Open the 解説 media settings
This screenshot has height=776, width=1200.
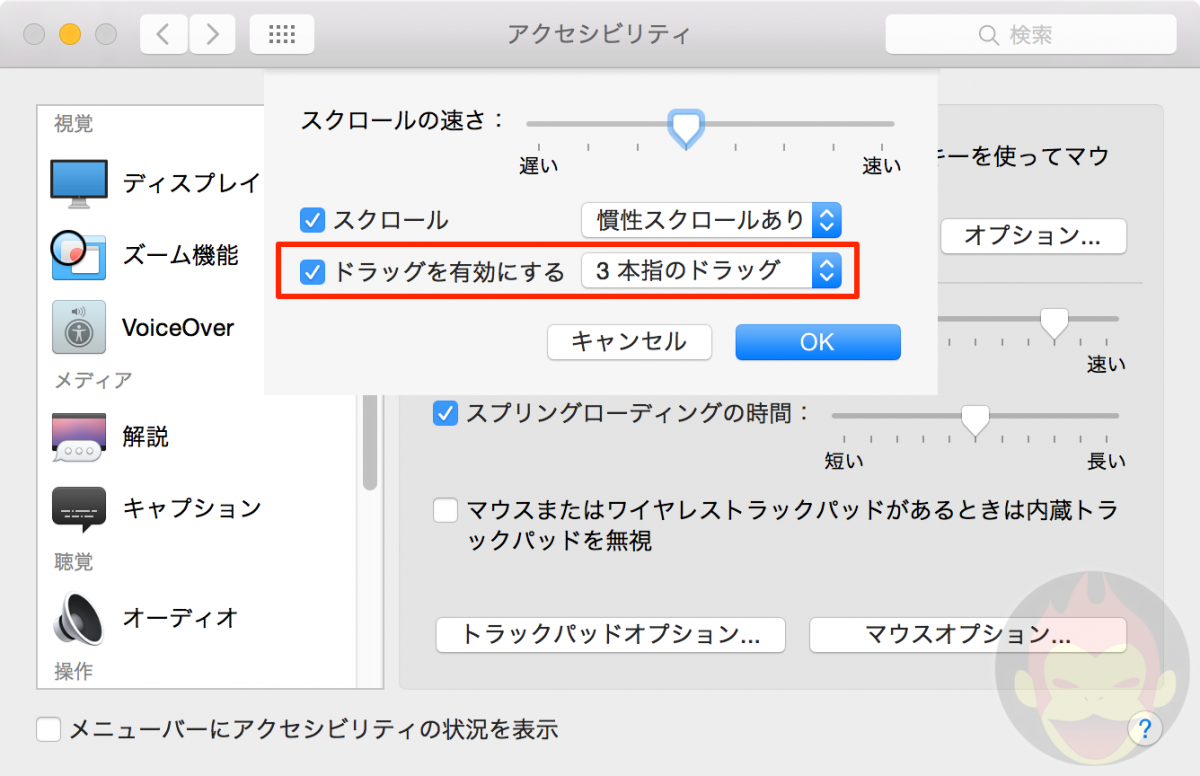(x=146, y=436)
